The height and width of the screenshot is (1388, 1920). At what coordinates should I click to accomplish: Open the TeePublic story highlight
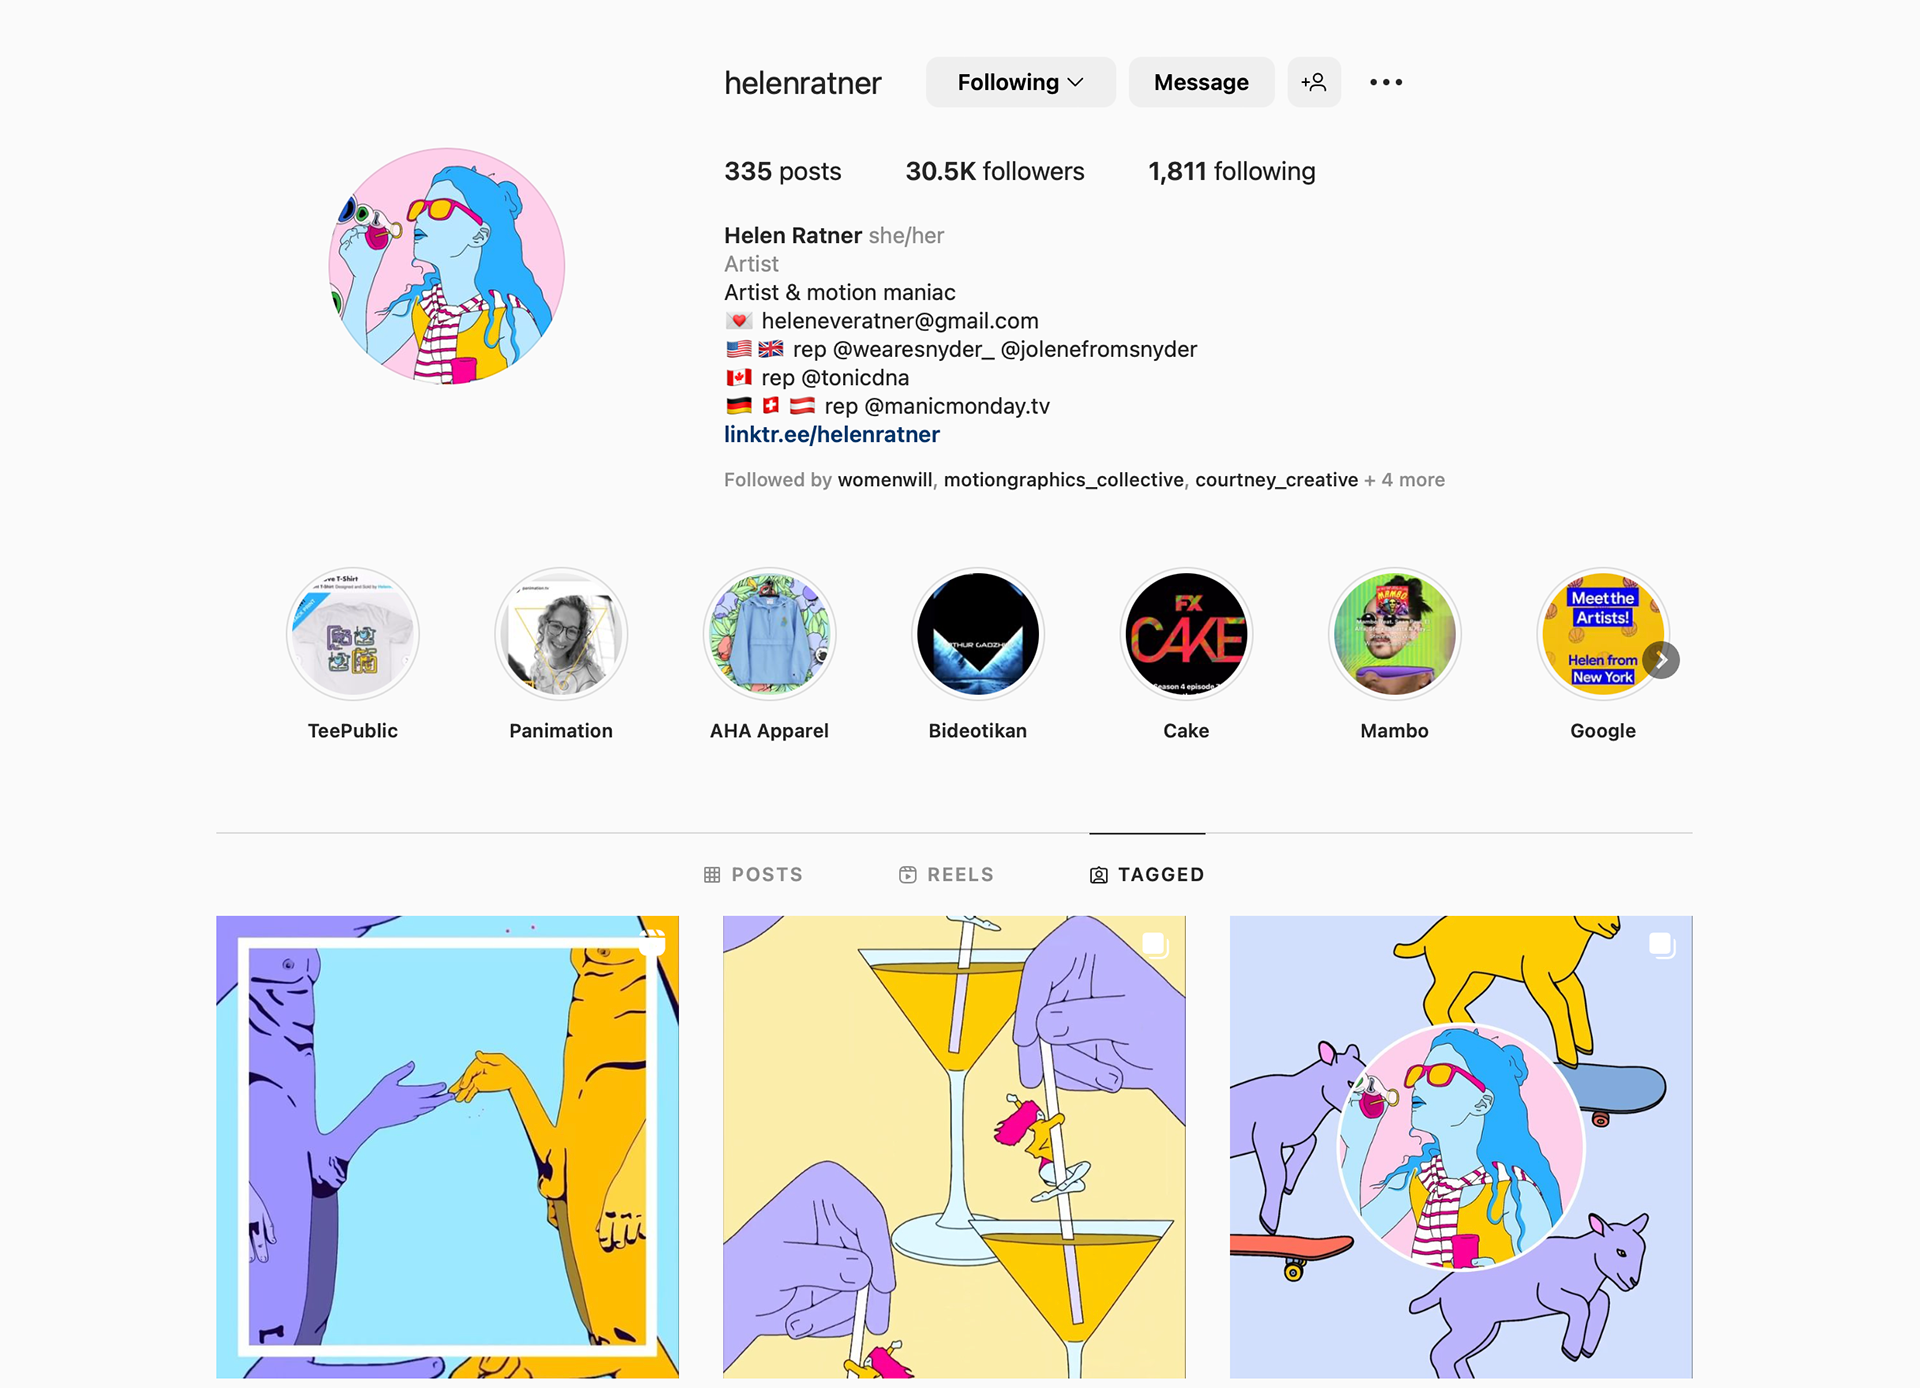pyautogui.click(x=352, y=634)
